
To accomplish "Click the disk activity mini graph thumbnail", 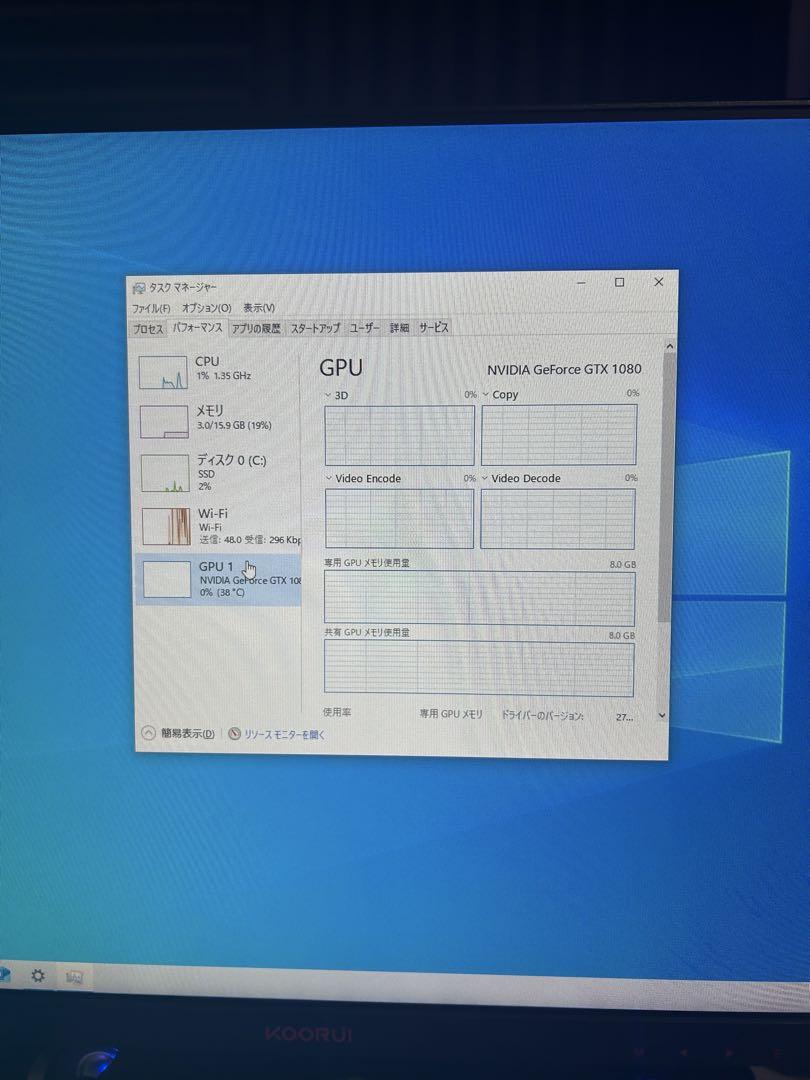I will pyautogui.click(x=165, y=473).
